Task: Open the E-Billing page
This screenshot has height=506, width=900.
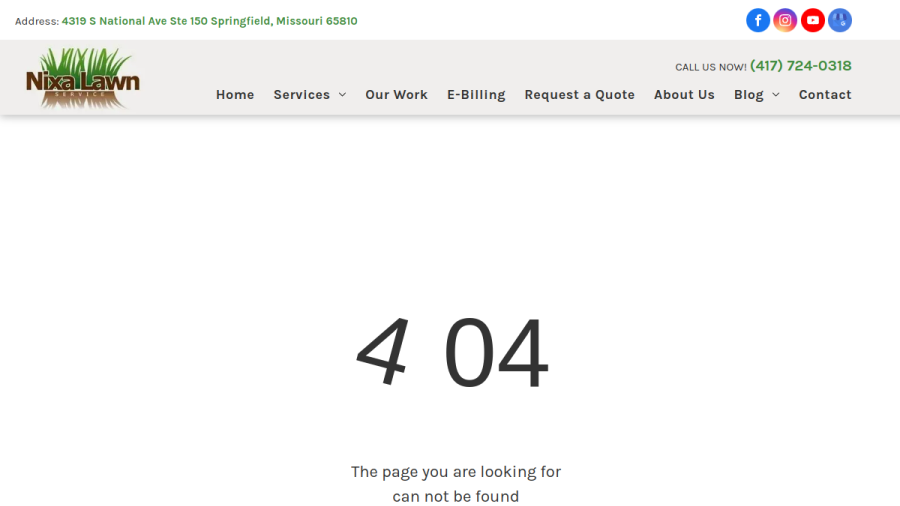Action: [x=476, y=95]
